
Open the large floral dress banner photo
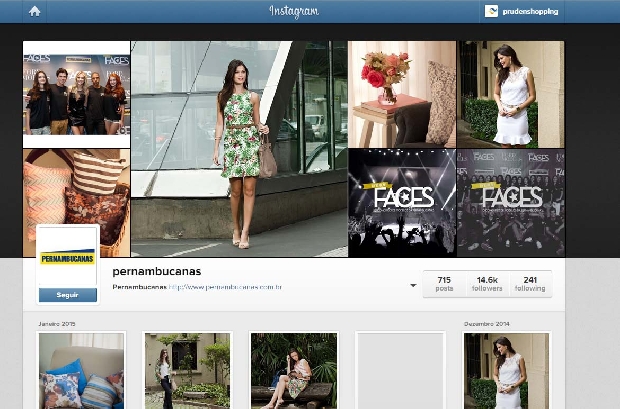[x=239, y=149]
